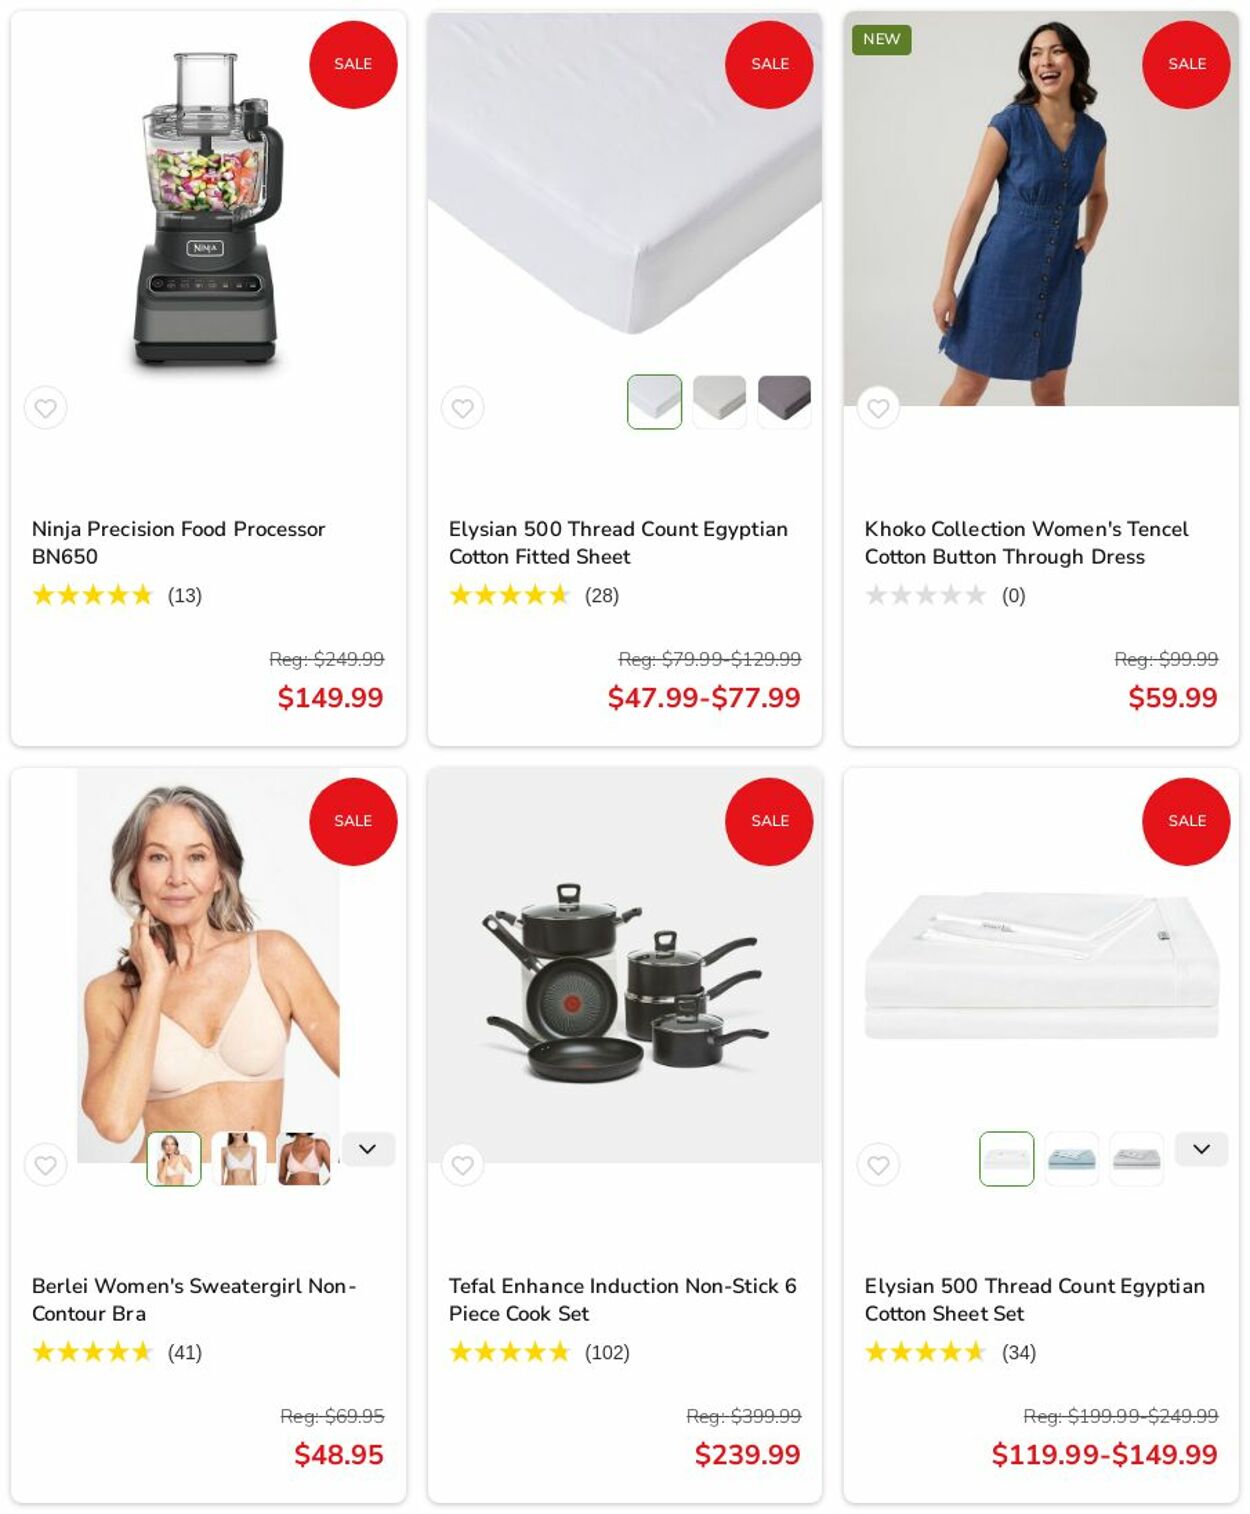
Task: Open Tefal Enhance Induction Cook Set link
Action: pyautogui.click(x=622, y=1299)
